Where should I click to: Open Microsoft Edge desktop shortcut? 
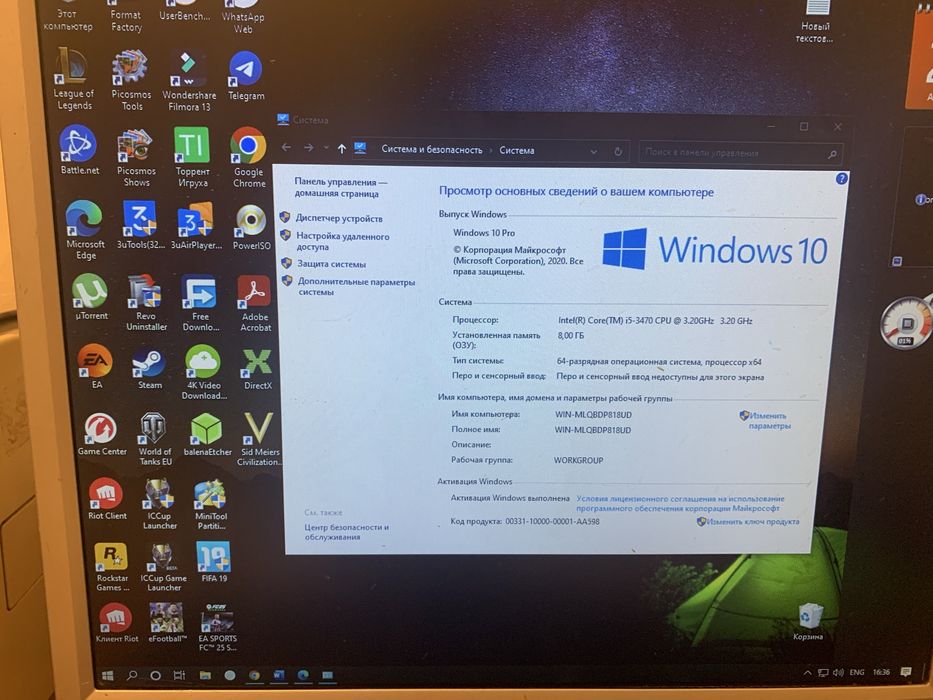point(84,230)
